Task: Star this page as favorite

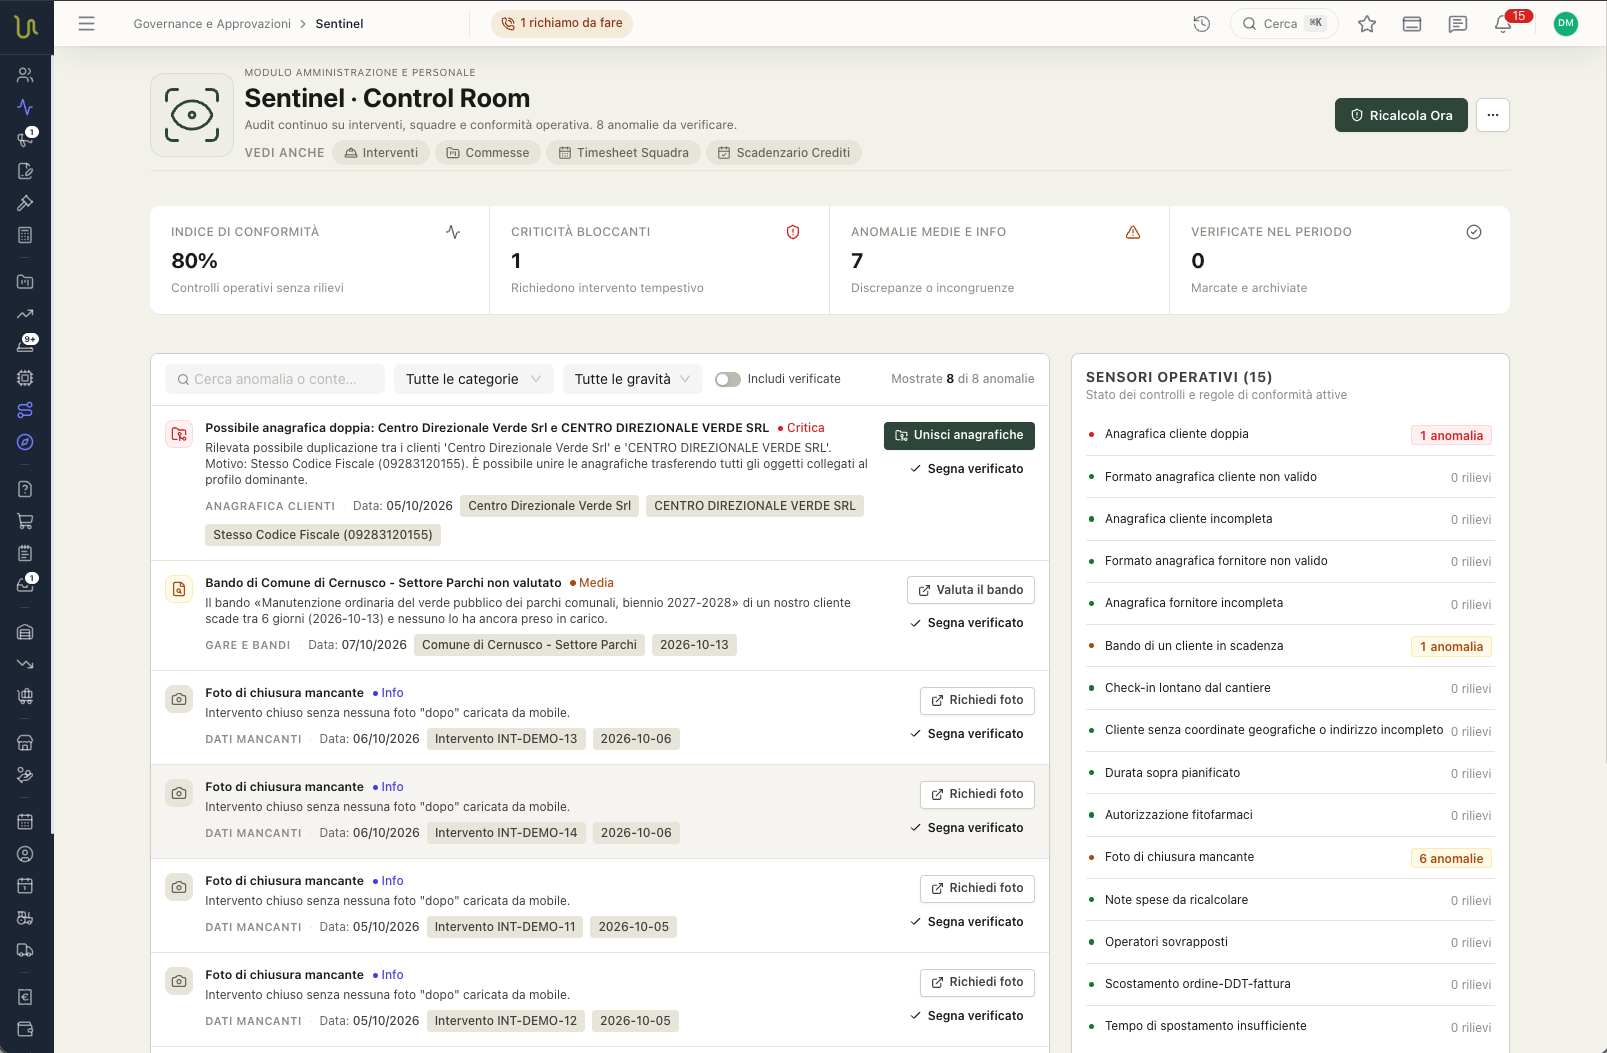Action: pos(1367,23)
